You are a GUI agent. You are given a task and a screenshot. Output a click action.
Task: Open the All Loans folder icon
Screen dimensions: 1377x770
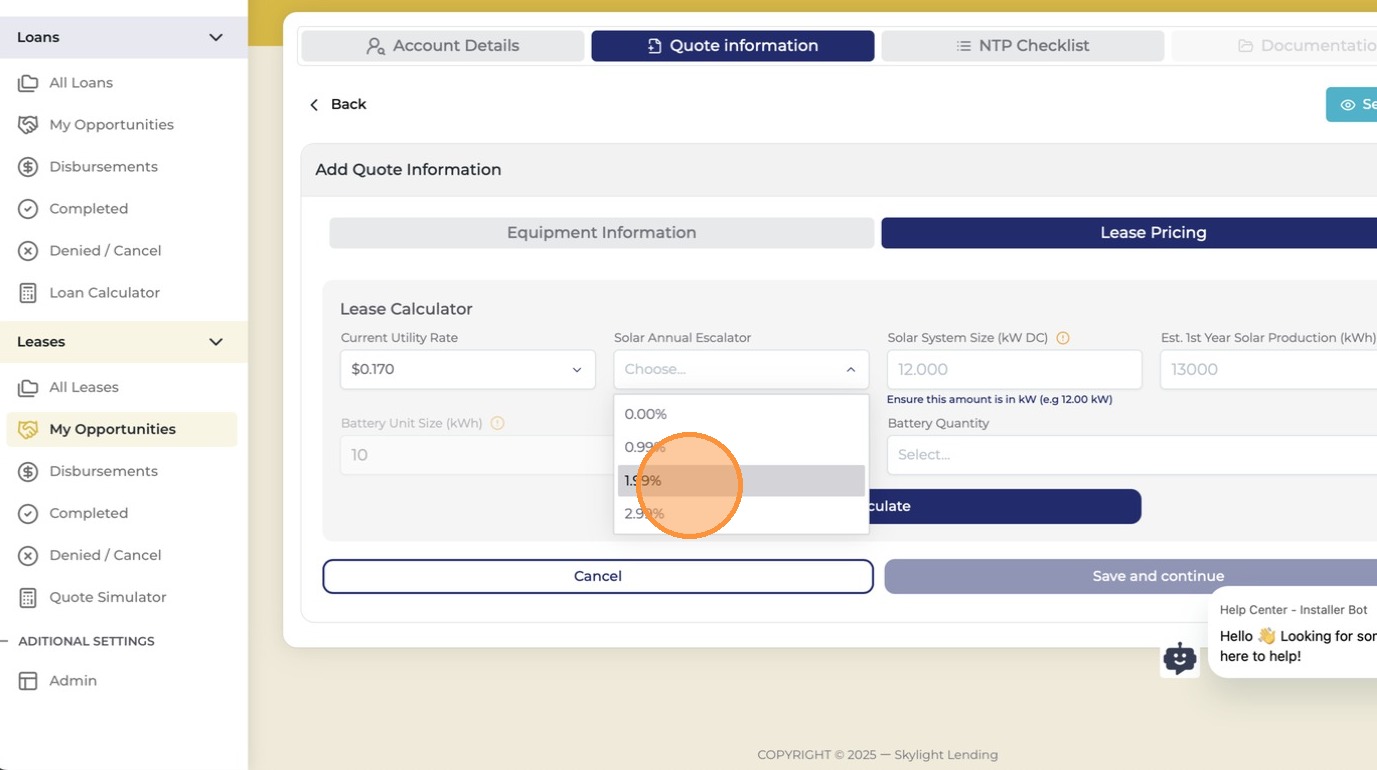(x=28, y=83)
